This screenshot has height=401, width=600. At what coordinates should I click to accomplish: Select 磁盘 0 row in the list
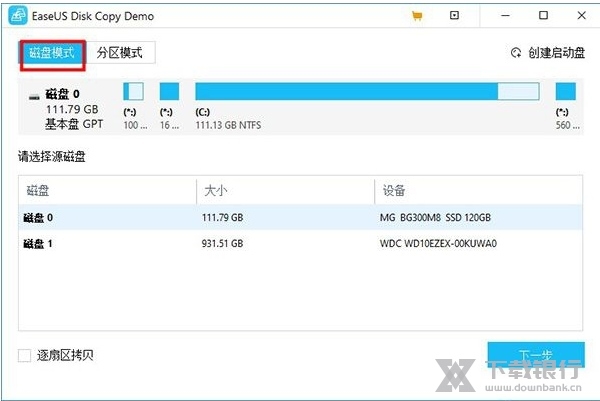click(300, 217)
